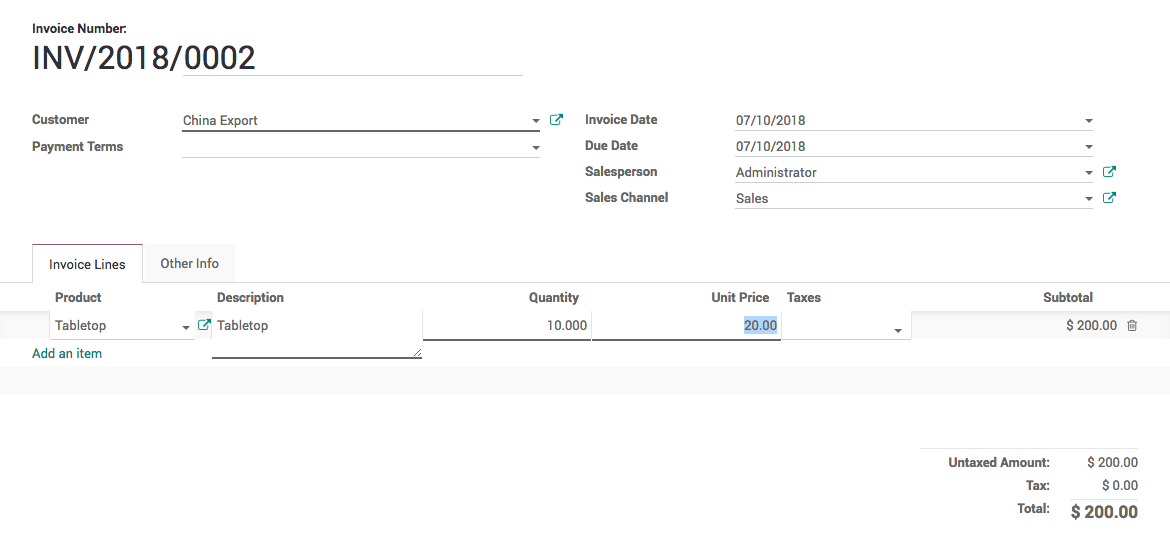This screenshot has width=1170, height=539.
Task: Expand the Customer dropdown arrow
Action: point(536,121)
